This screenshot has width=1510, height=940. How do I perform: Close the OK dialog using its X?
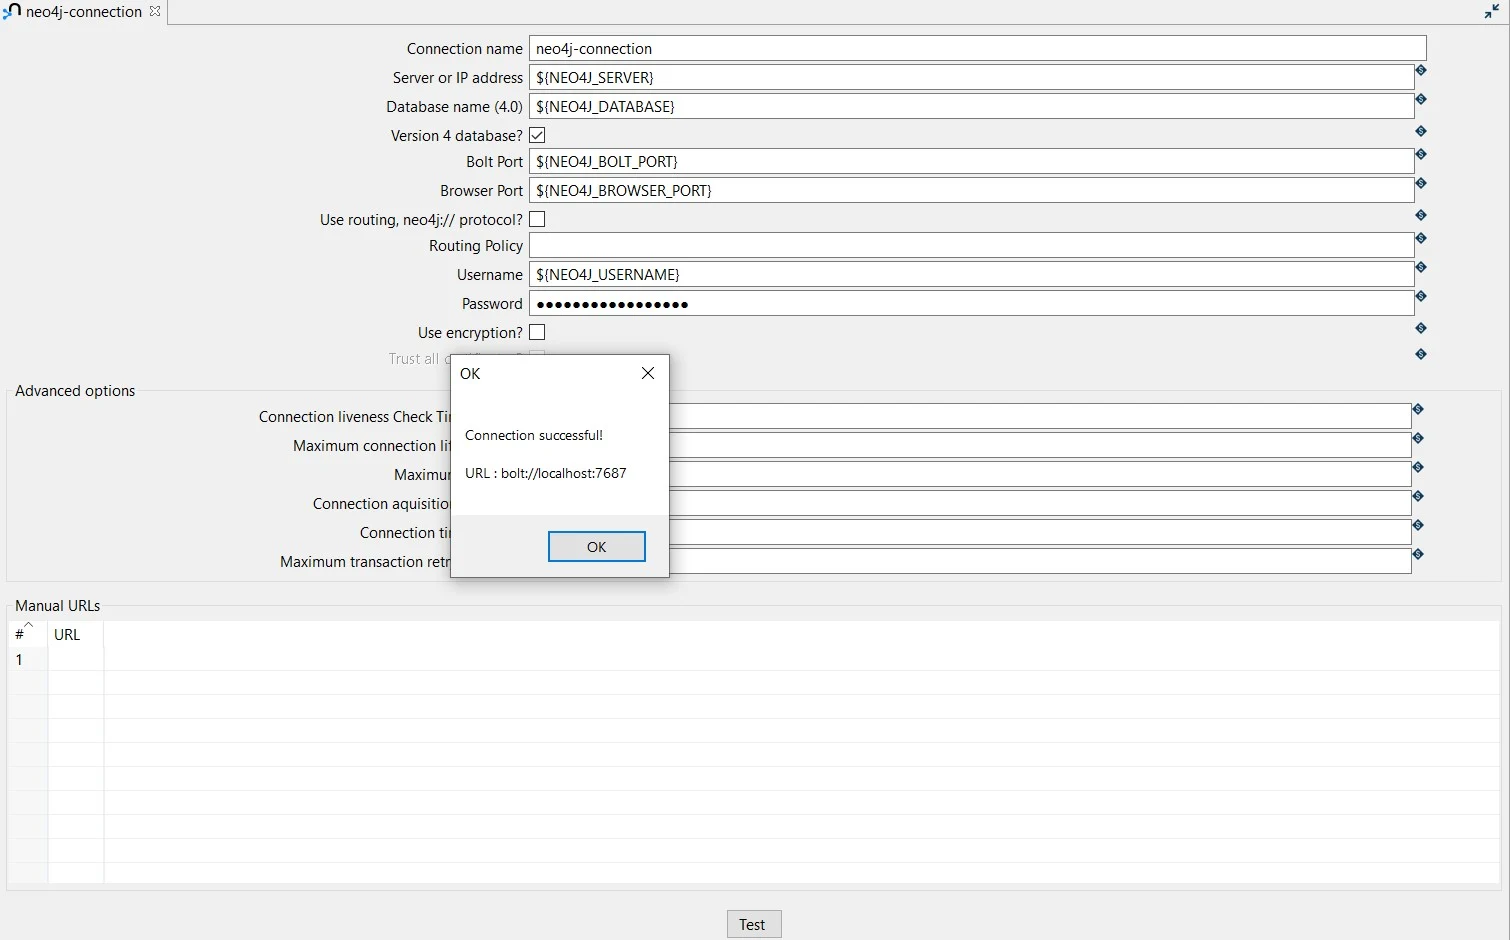[x=647, y=373]
